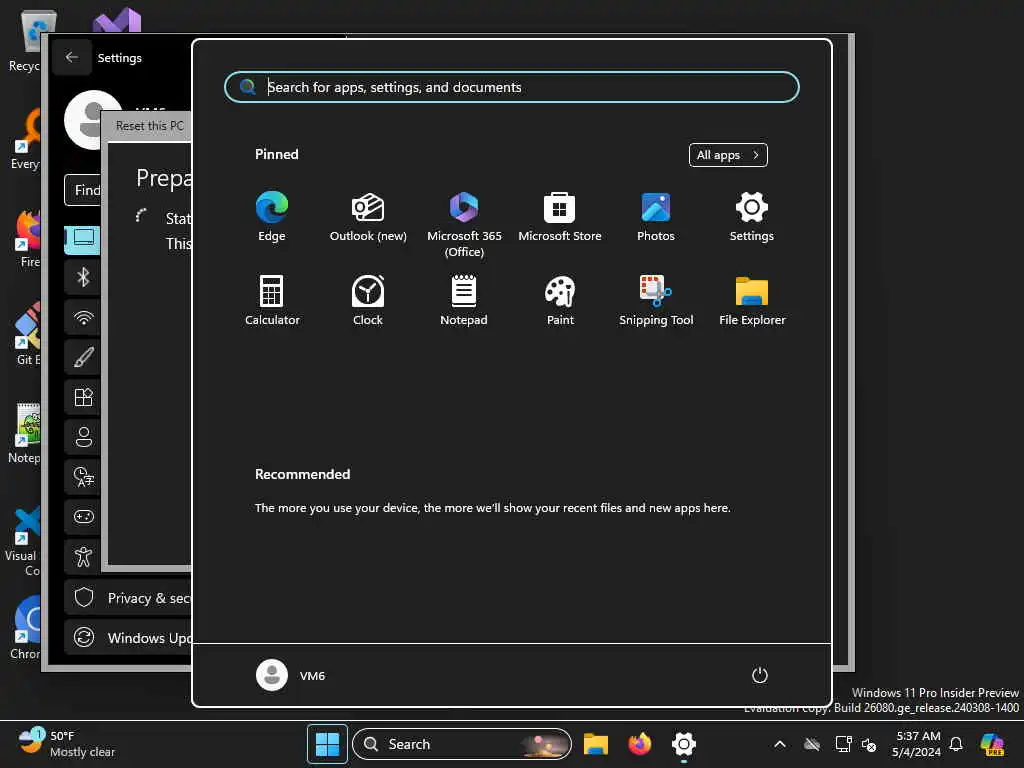Select Accounts category in Settings sidebar
The width and height of the screenshot is (1024, 768).
(83, 437)
